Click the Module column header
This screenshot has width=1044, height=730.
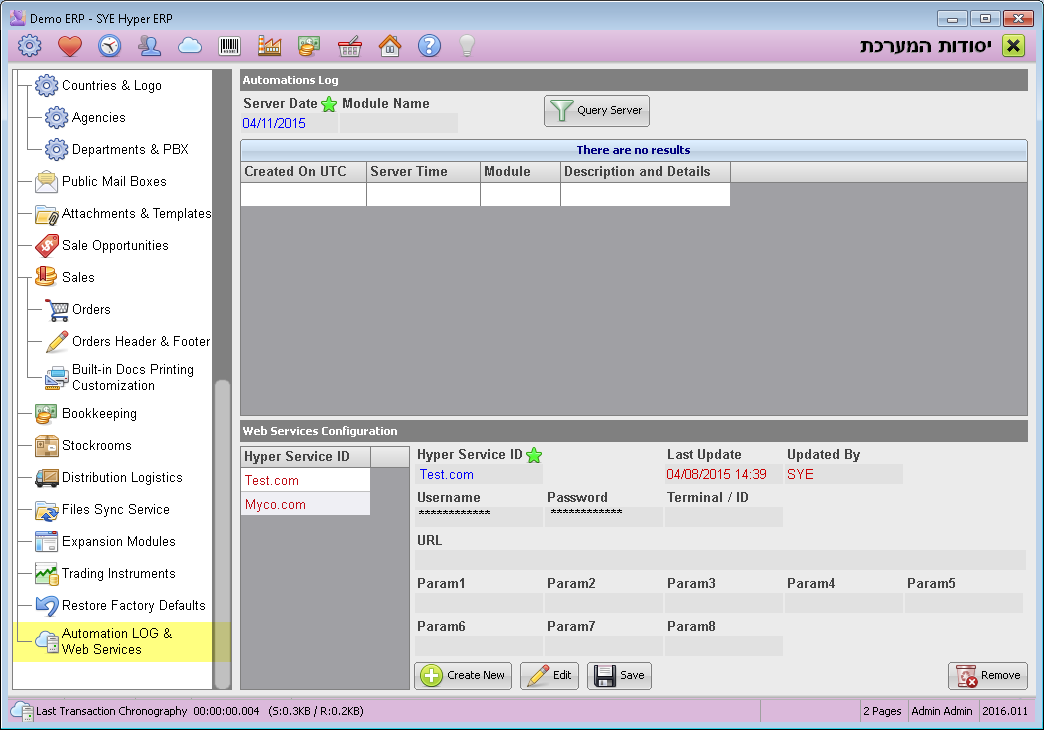tap(521, 171)
